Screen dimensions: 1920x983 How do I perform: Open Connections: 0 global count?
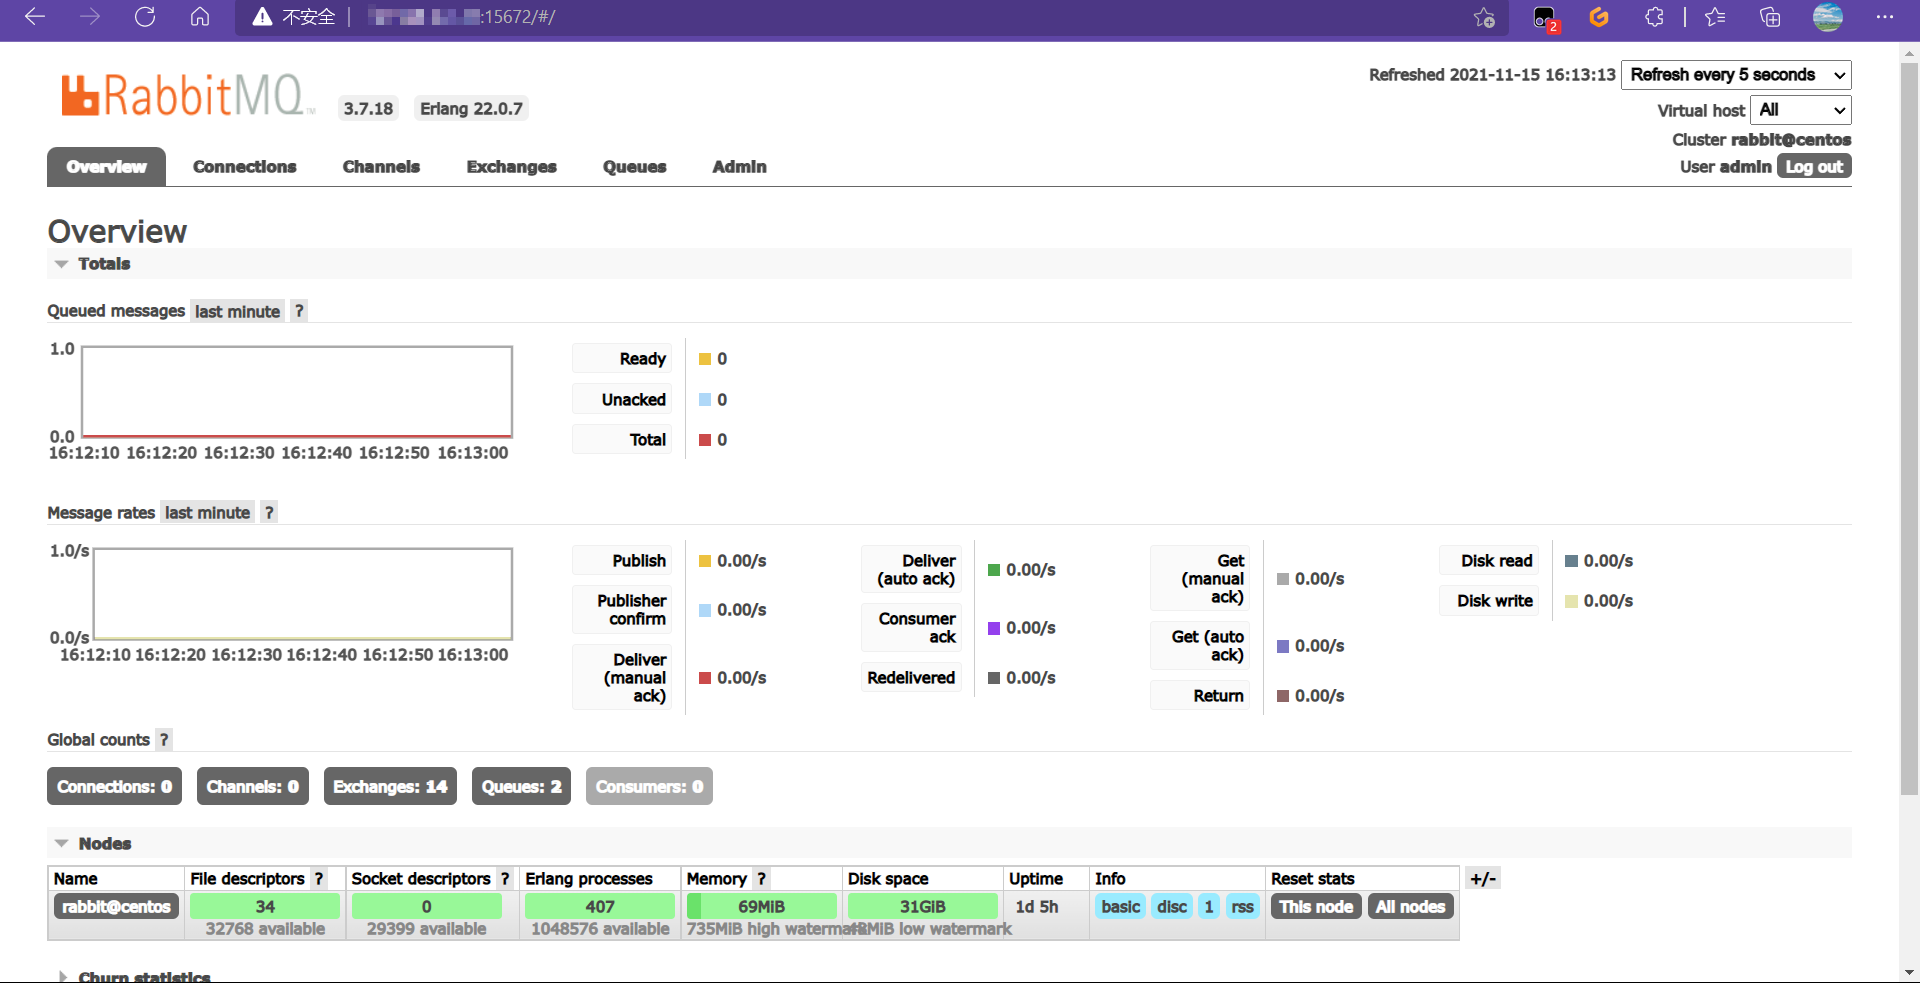coord(115,787)
